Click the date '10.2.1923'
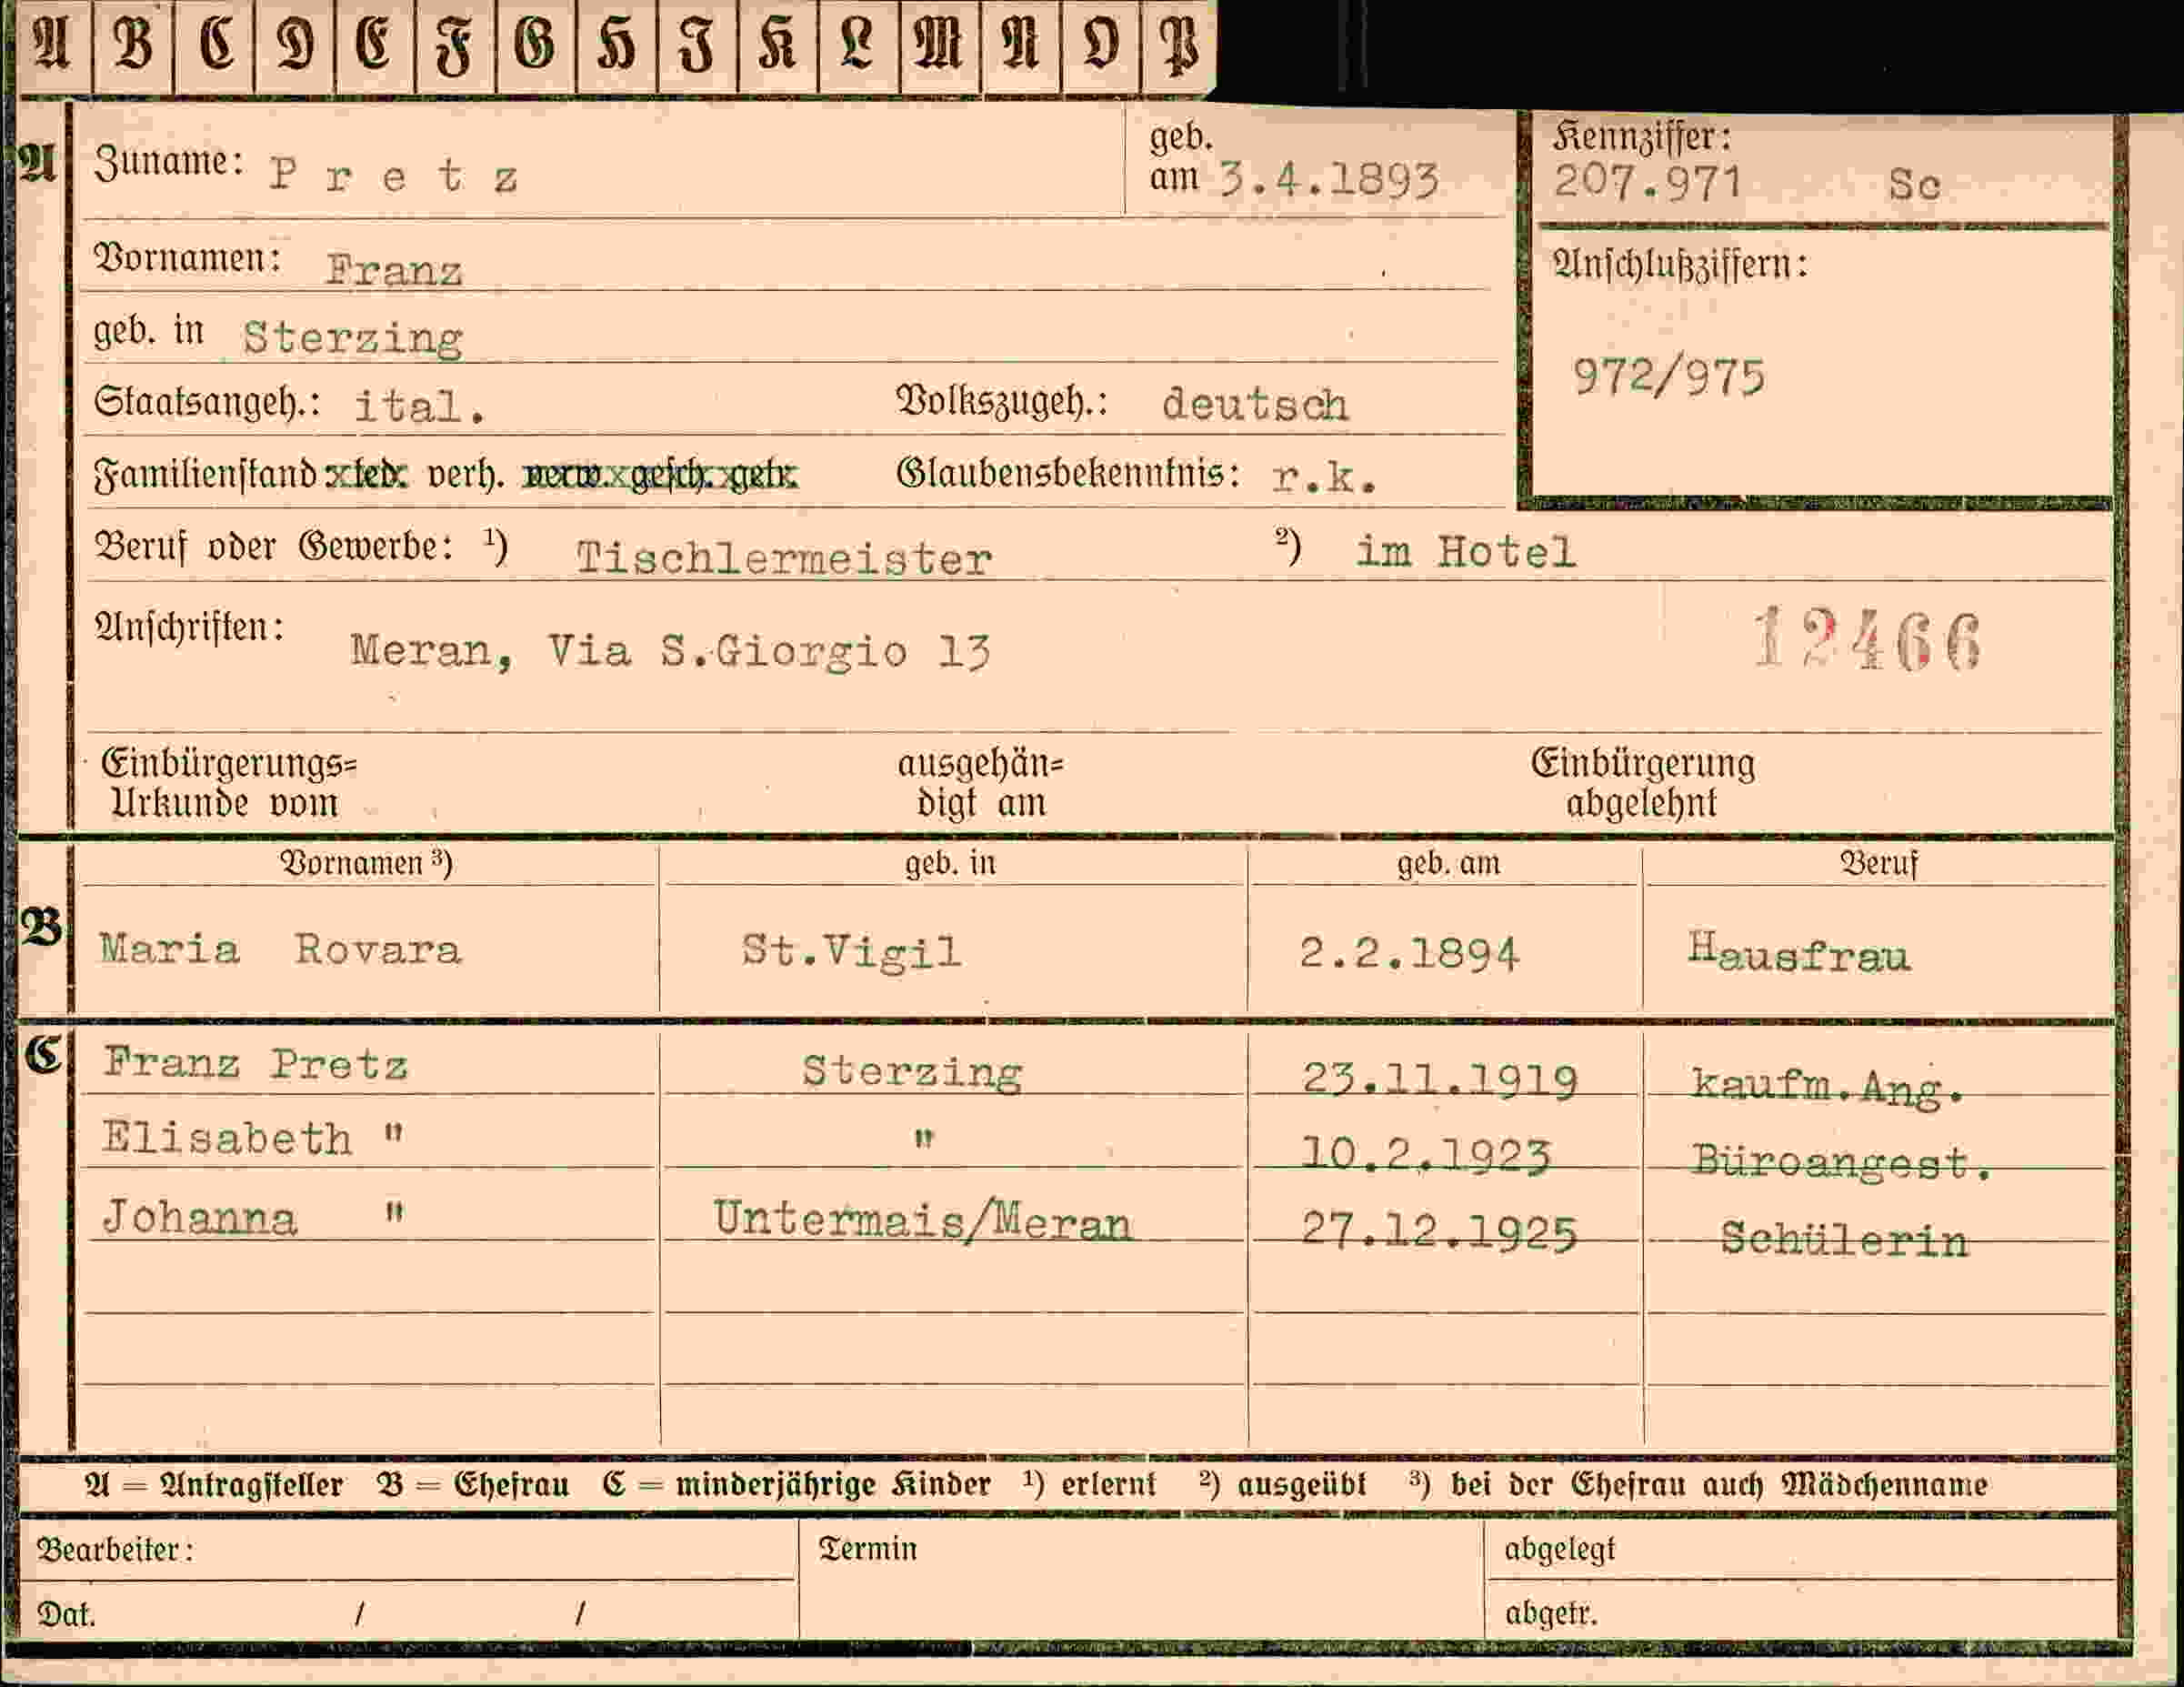 pyautogui.click(x=1425, y=1155)
